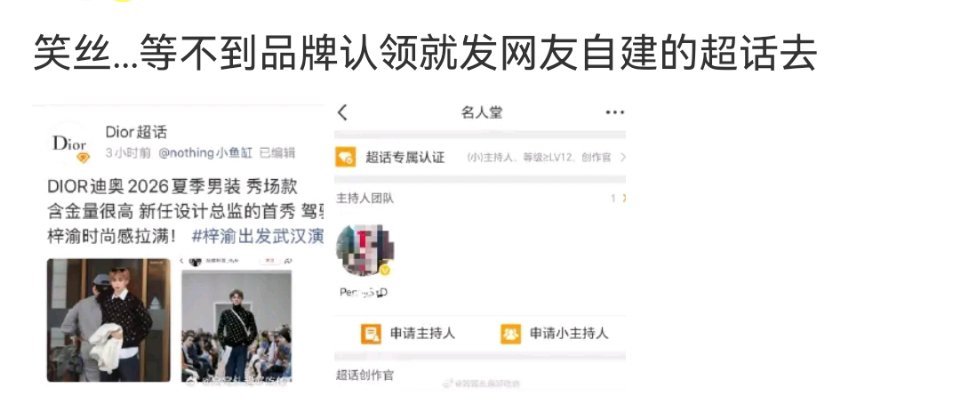The width and height of the screenshot is (960, 412).
Task: Click the Dior logo avatar
Action: [69, 143]
